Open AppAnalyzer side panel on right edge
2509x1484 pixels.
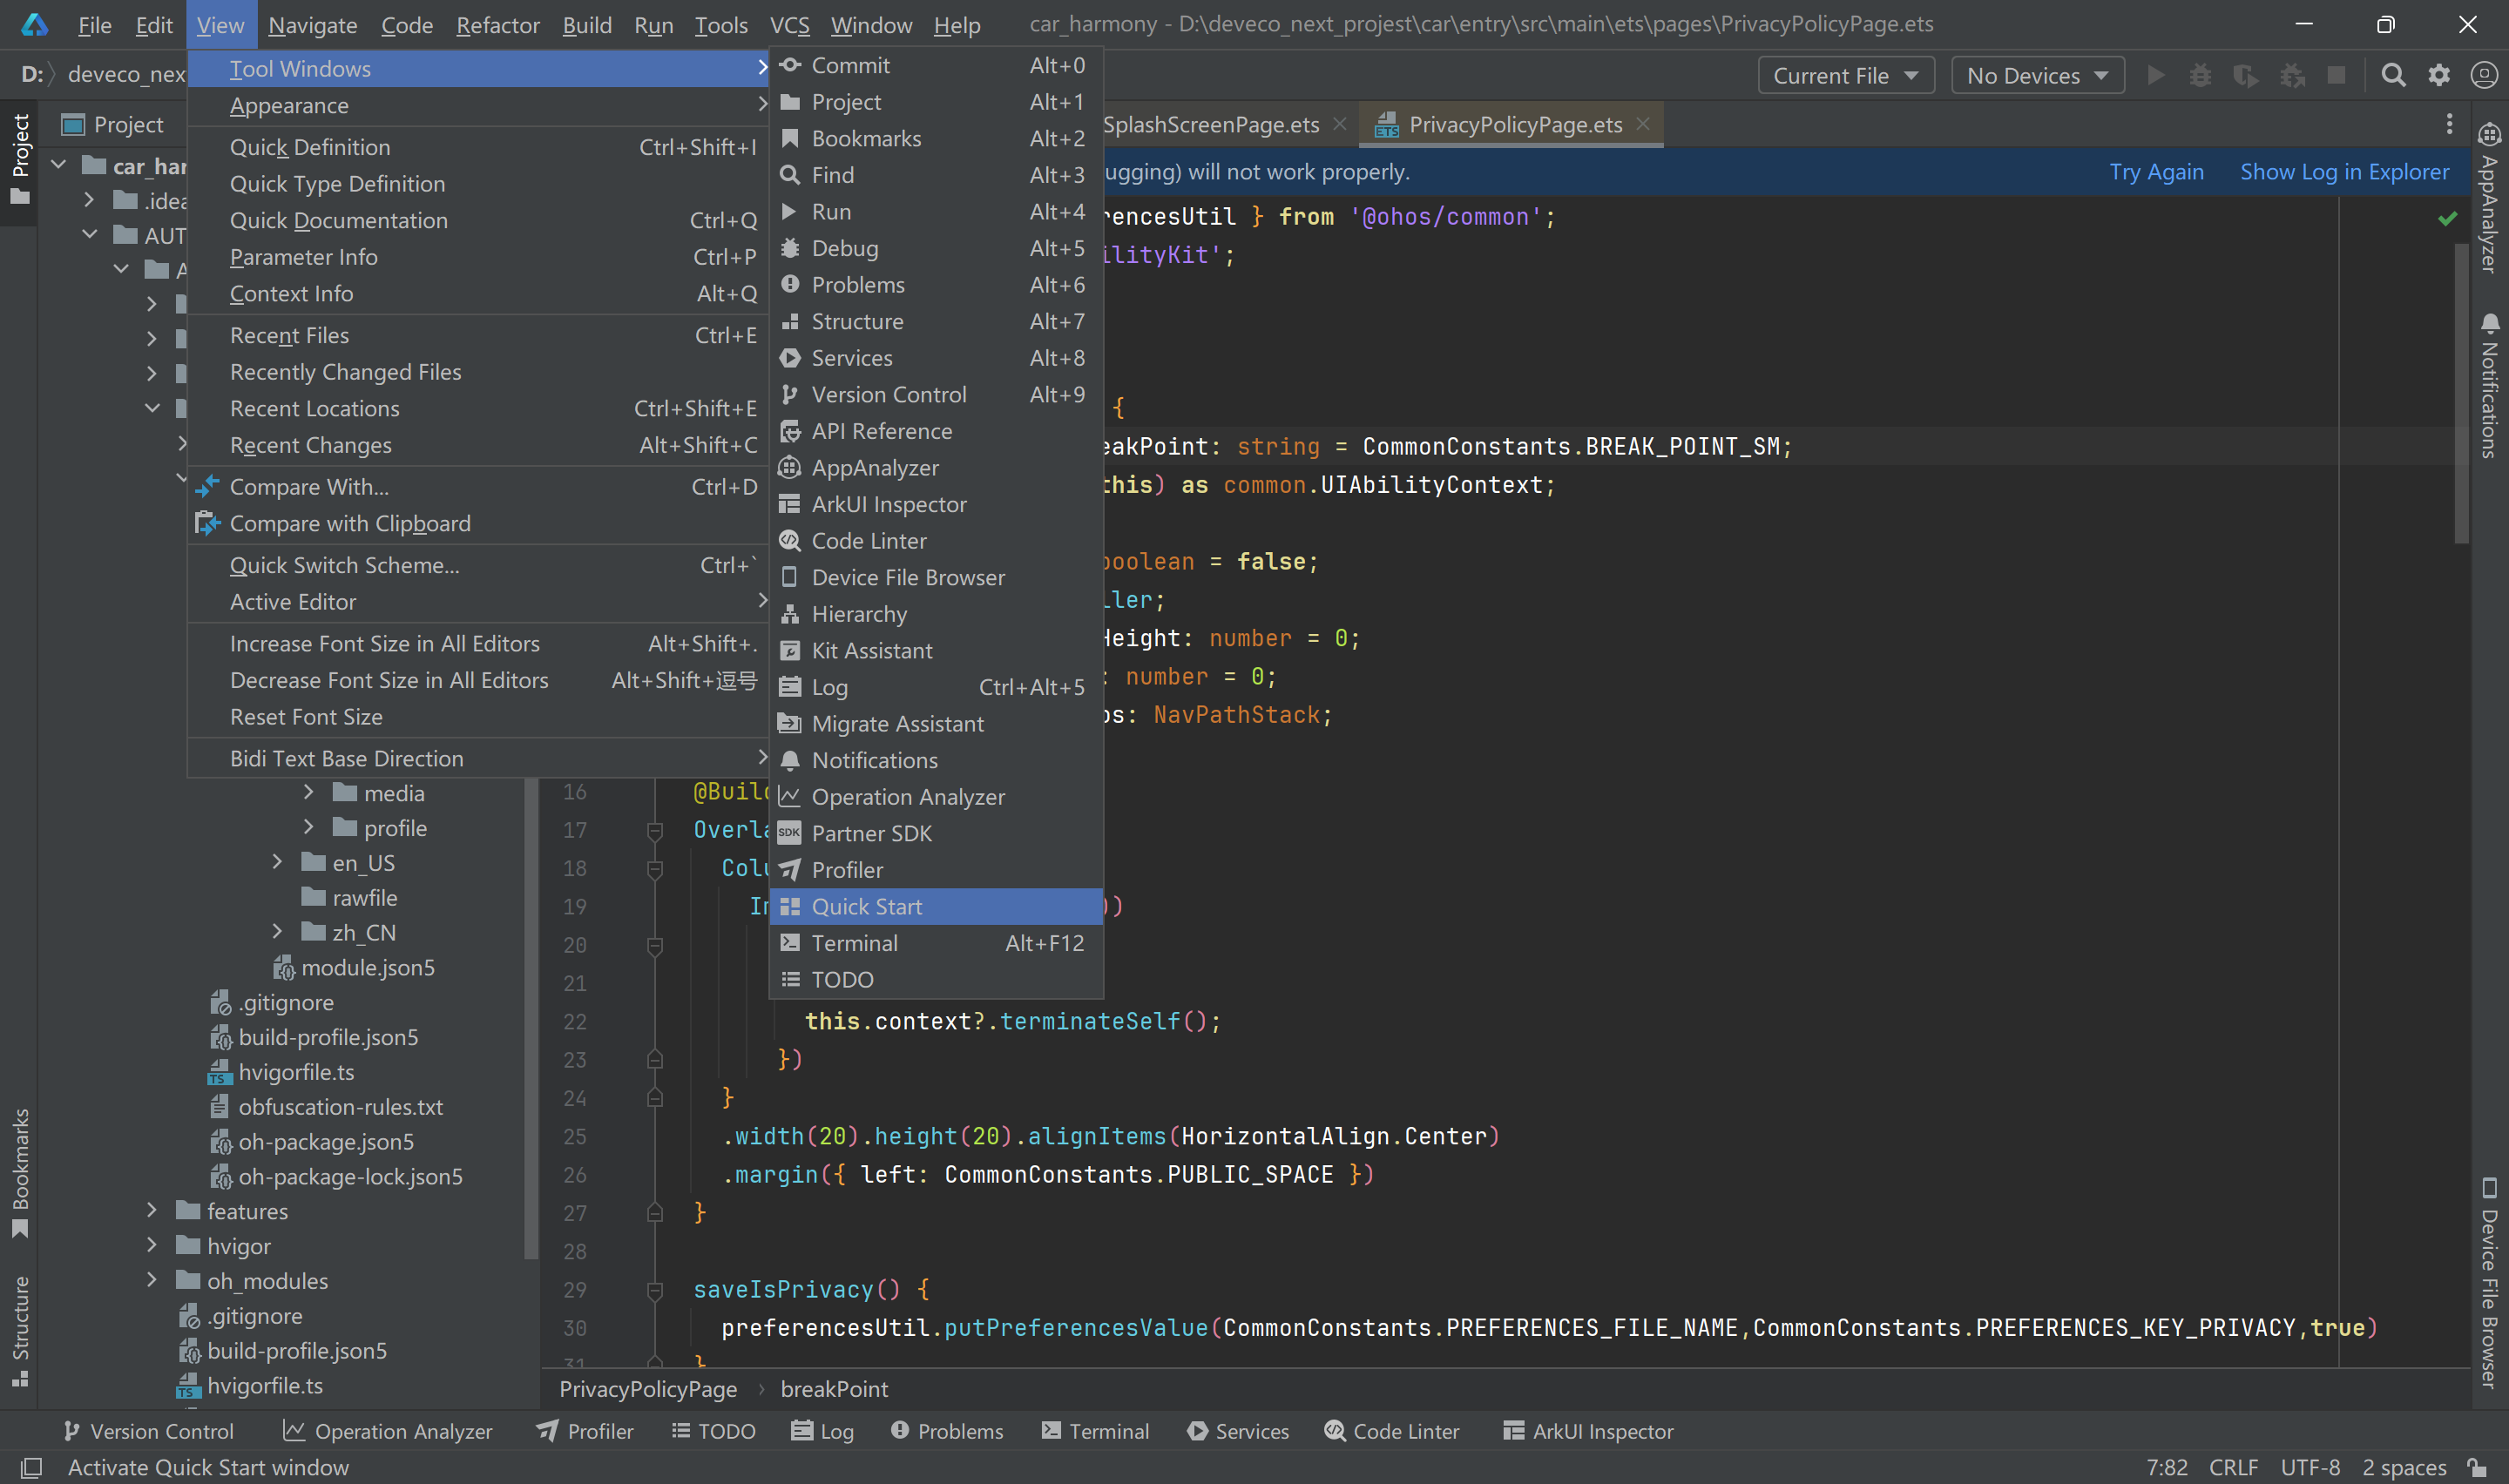pos(2489,198)
